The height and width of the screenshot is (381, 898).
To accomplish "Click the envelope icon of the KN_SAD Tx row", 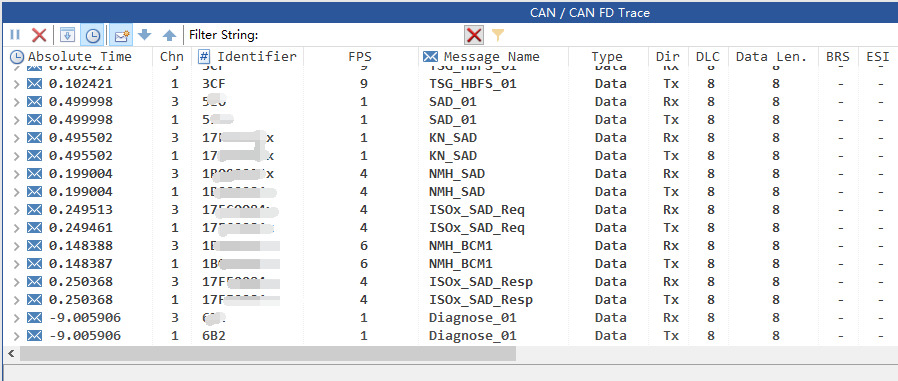I will point(35,156).
